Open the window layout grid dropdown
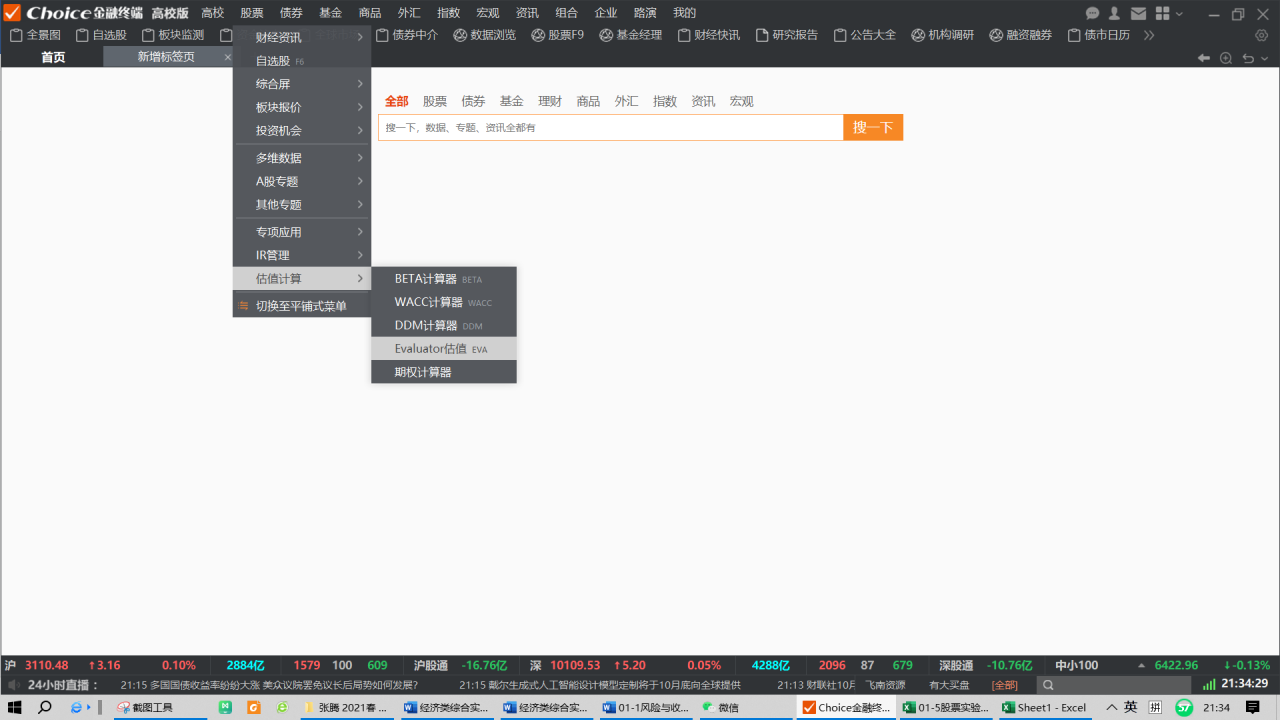This screenshot has width=1280, height=720. [1169, 13]
